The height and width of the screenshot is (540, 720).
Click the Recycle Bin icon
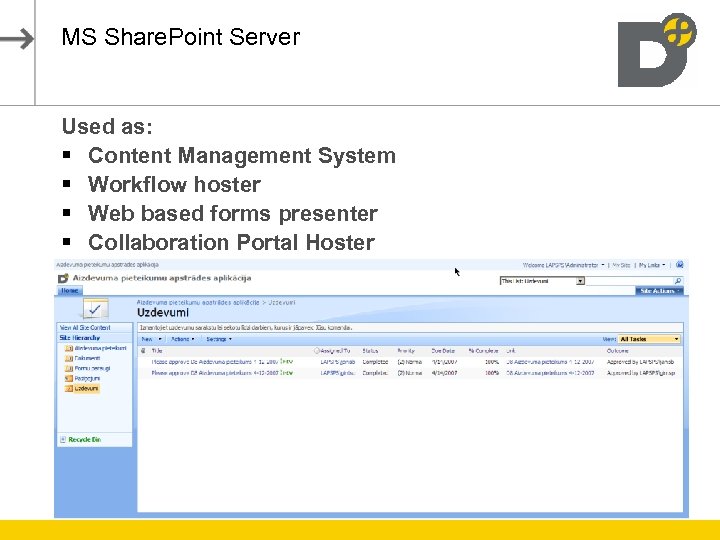tap(63, 439)
